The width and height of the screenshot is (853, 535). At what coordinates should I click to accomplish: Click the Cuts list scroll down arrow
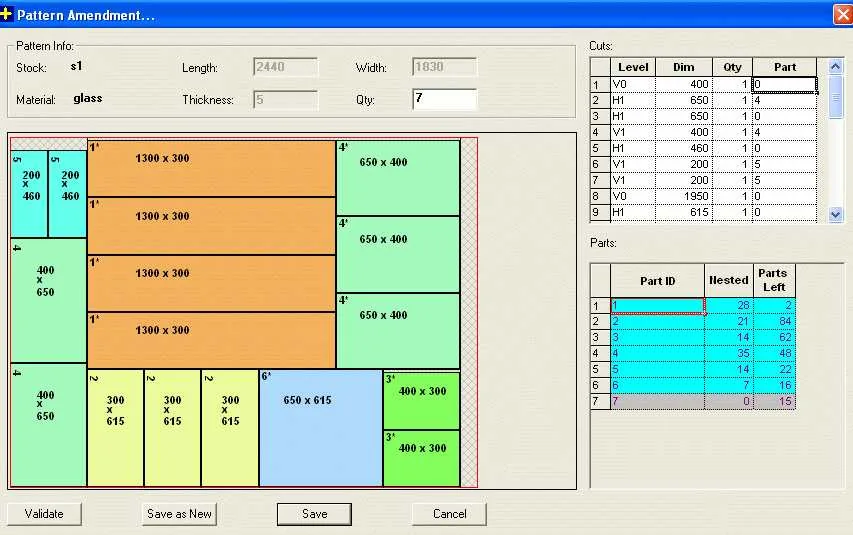836,214
